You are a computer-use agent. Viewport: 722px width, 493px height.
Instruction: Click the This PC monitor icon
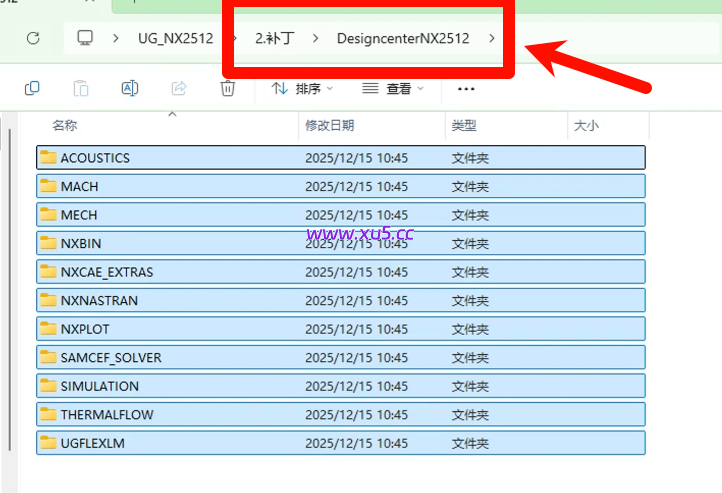[85, 38]
